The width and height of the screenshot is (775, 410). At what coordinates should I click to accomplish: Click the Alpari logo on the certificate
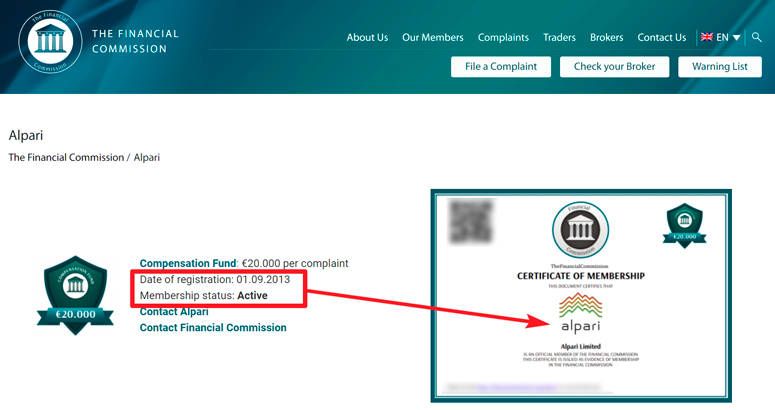pos(581,313)
